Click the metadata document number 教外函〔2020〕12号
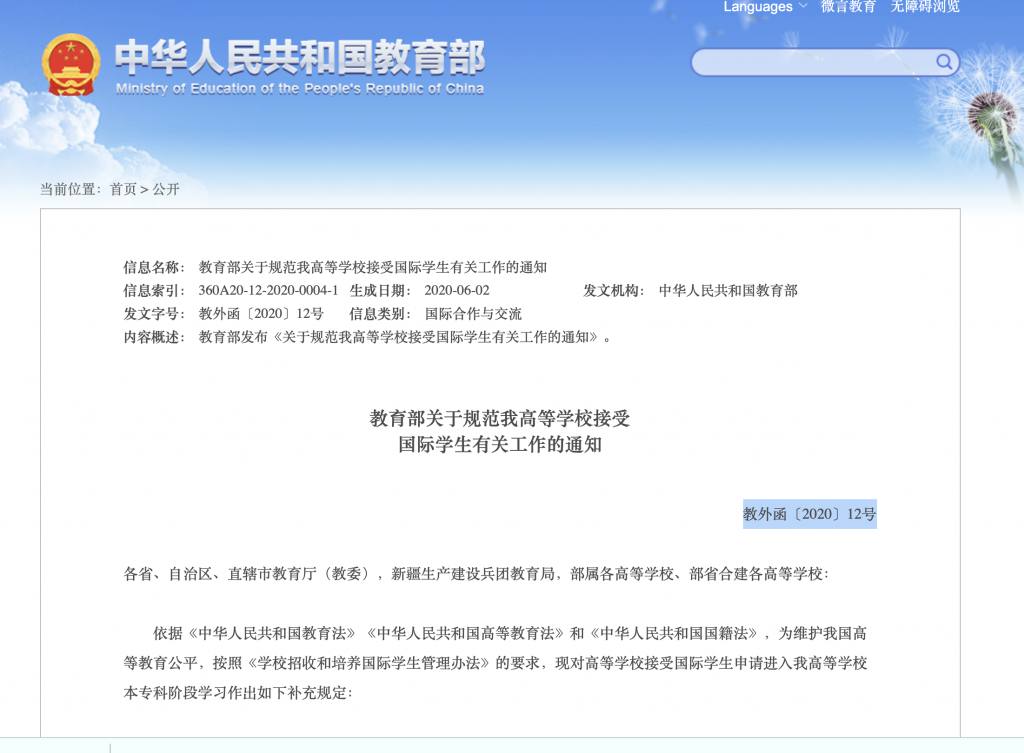 coord(261,314)
